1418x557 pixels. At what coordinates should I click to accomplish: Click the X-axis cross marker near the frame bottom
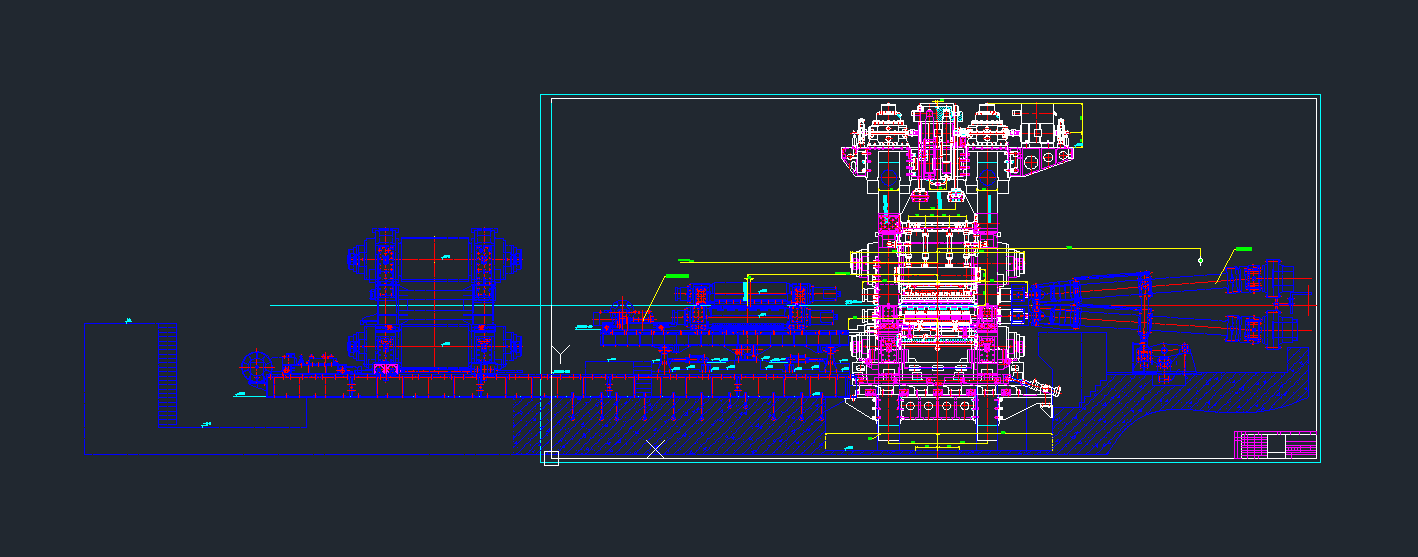[x=656, y=449]
